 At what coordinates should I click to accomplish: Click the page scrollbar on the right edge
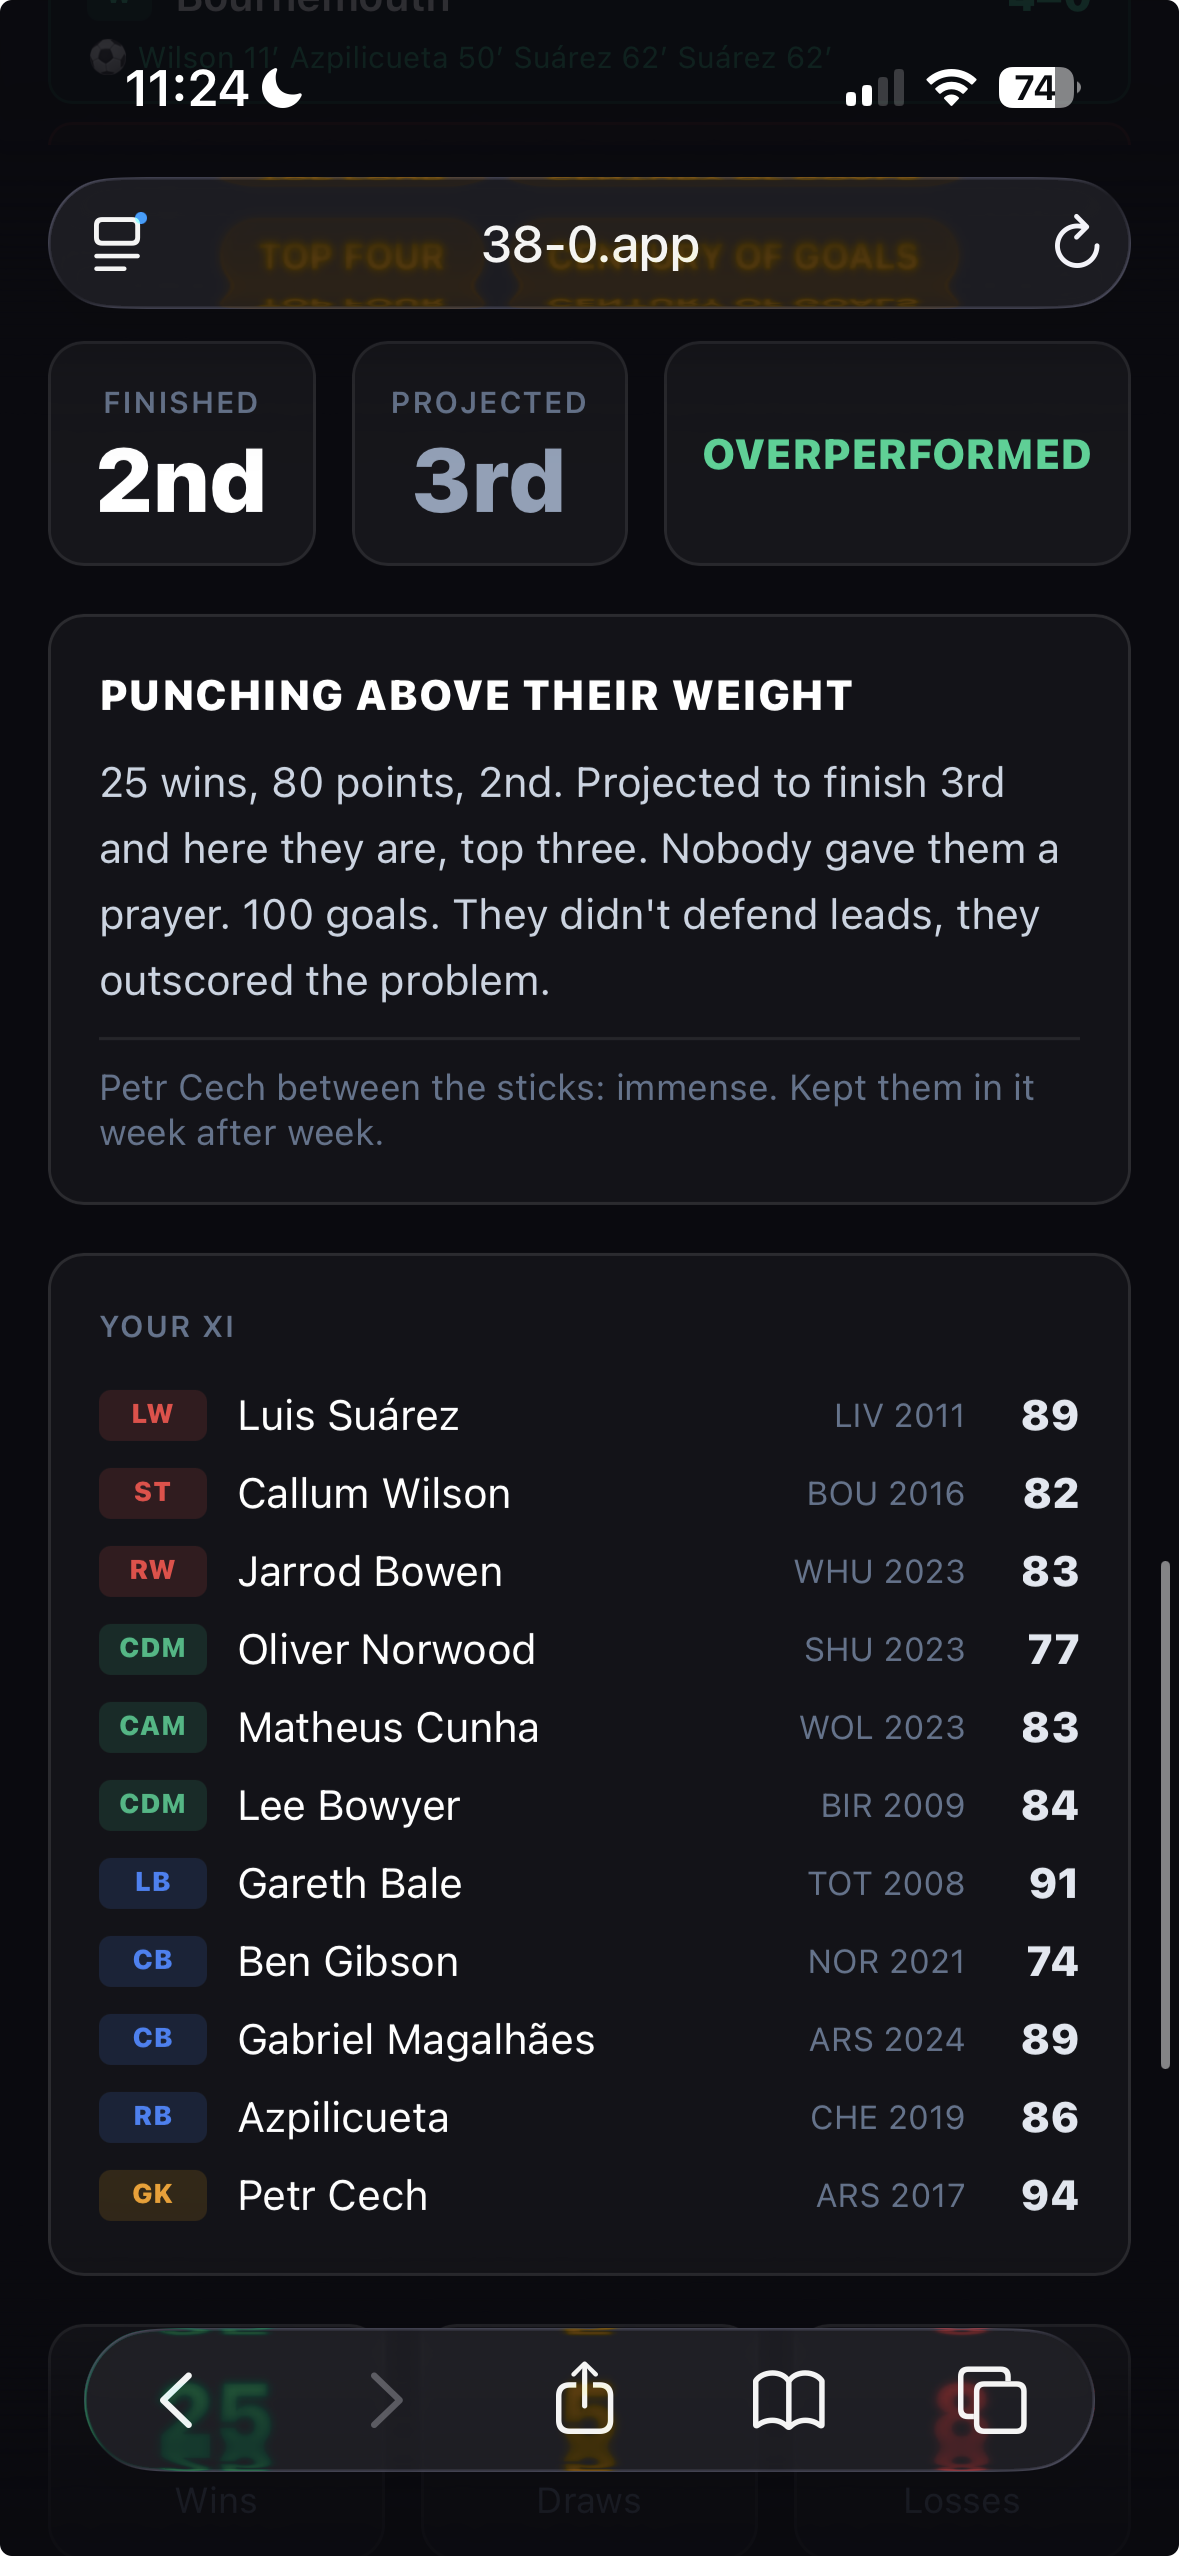1165,1813
